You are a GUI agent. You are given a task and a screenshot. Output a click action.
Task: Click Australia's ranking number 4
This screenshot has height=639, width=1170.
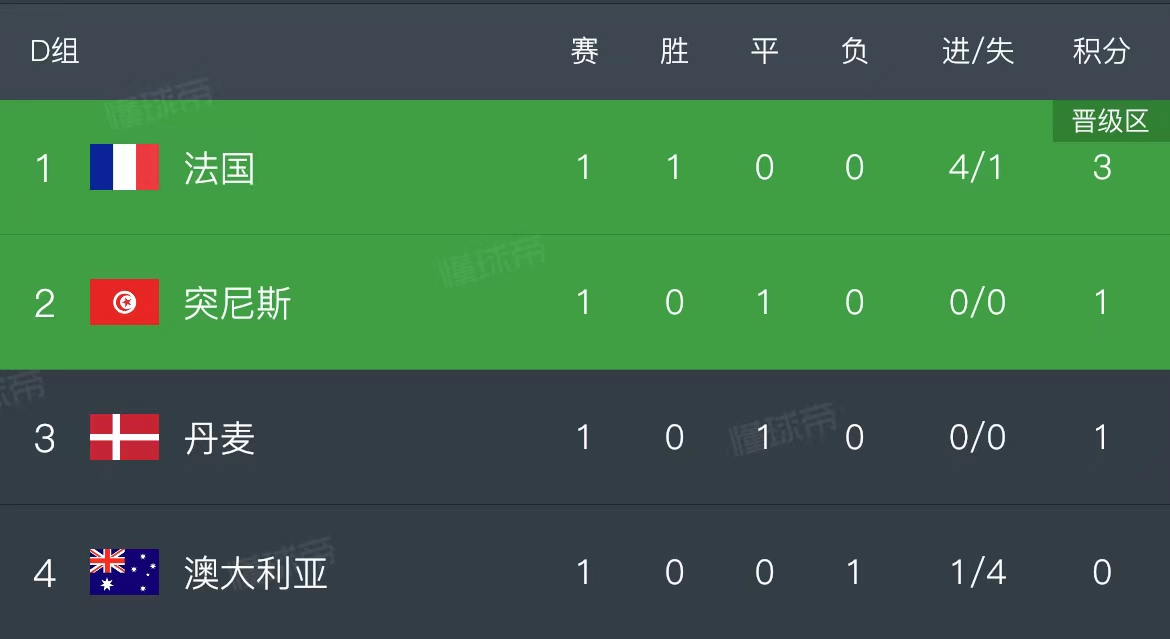43,573
